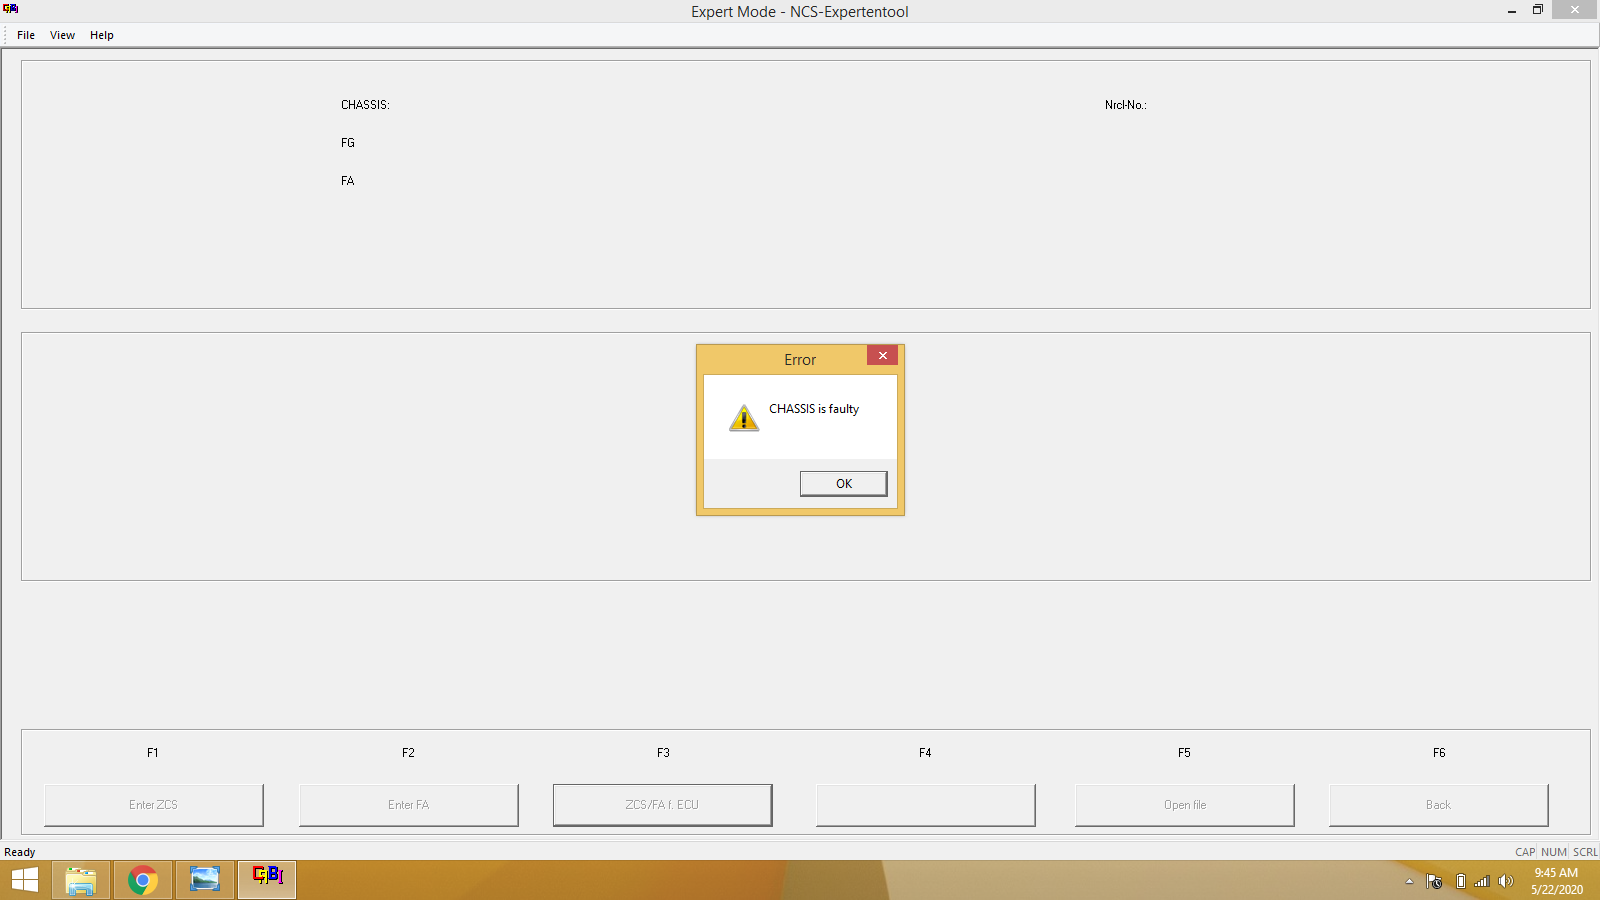The image size is (1600, 900).
Task: Open the Windows Start menu
Action: [x=25, y=880]
